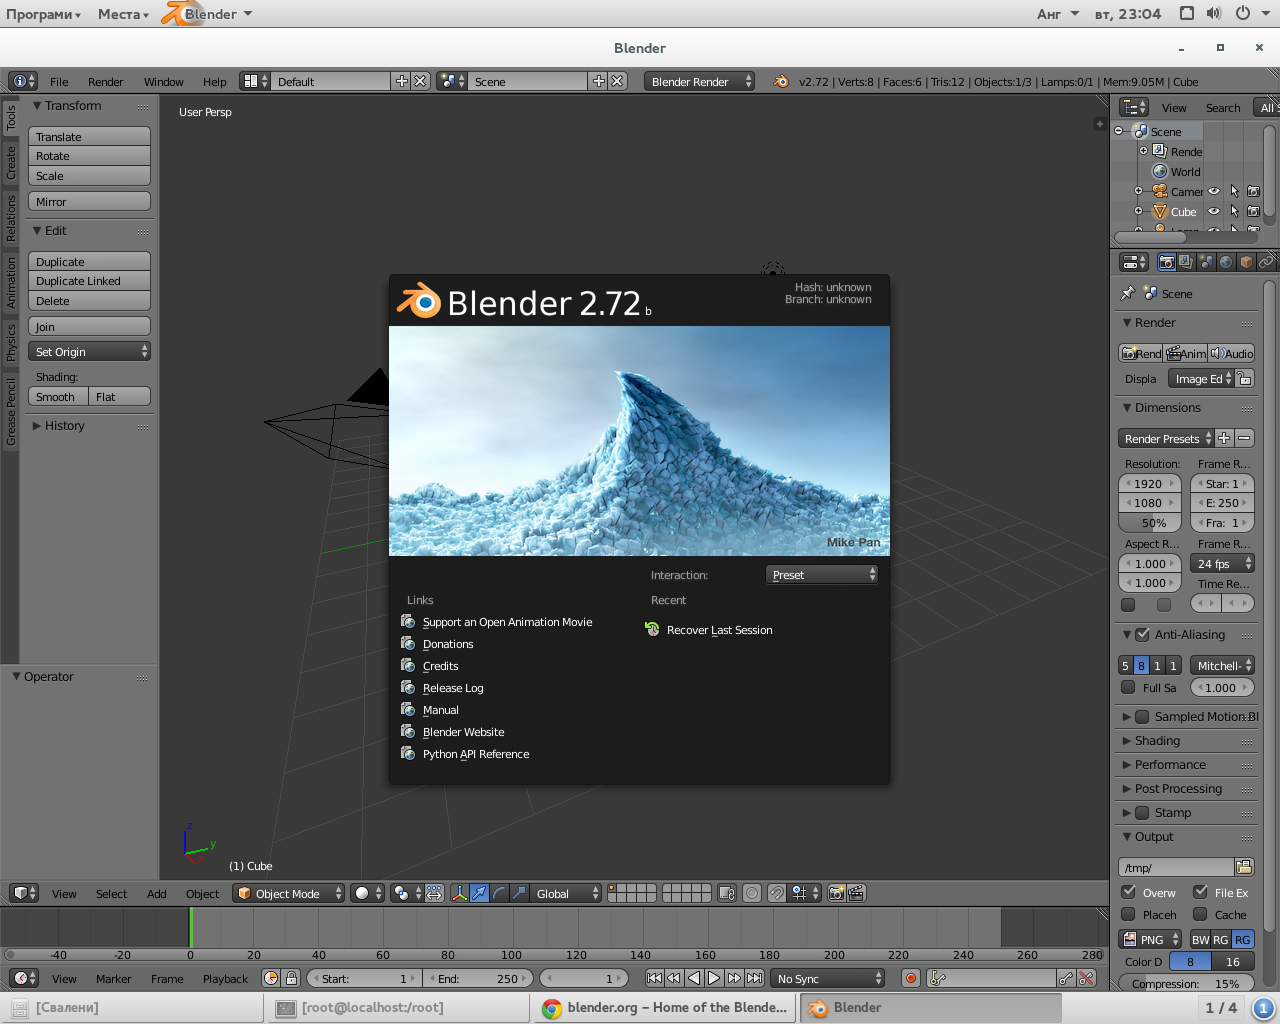Viewport: 1280px width, 1024px height.
Task: Click the output folder browse icon
Action: 1244,867
